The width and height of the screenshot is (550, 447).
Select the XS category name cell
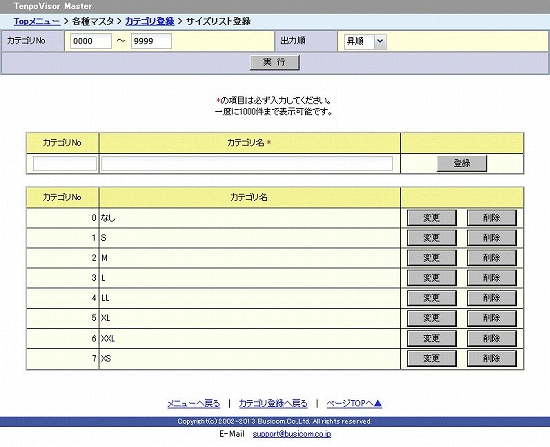point(250,359)
